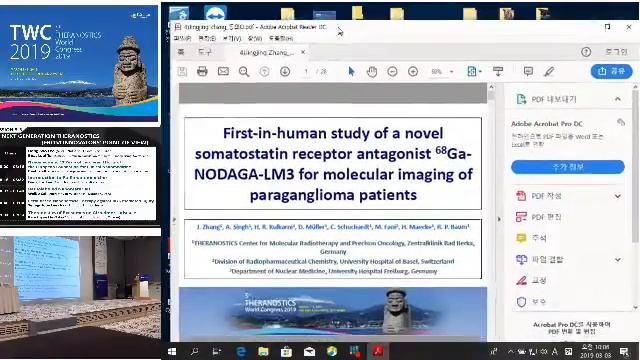Image resolution: width=640 pixels, height=360 pixels.
Task: Select the Jingjing Zhang document tab
Action: tap(267, 53)
